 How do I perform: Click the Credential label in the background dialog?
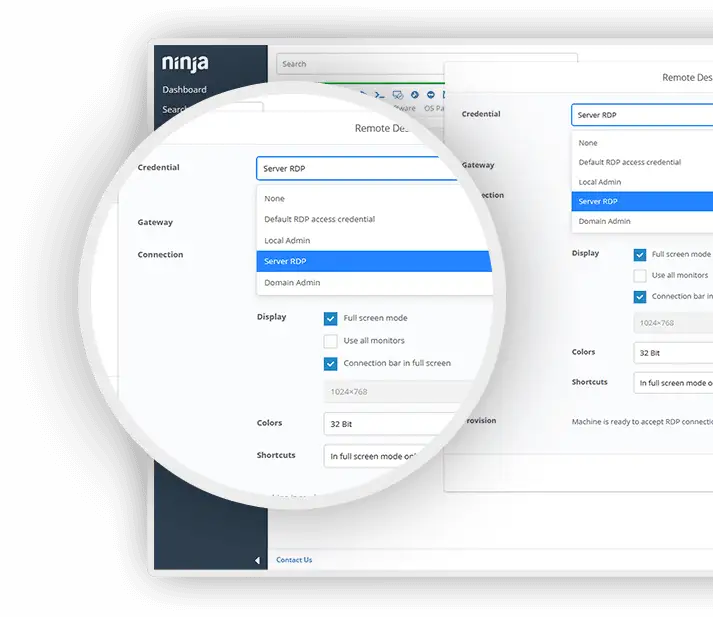pos(481,114)
